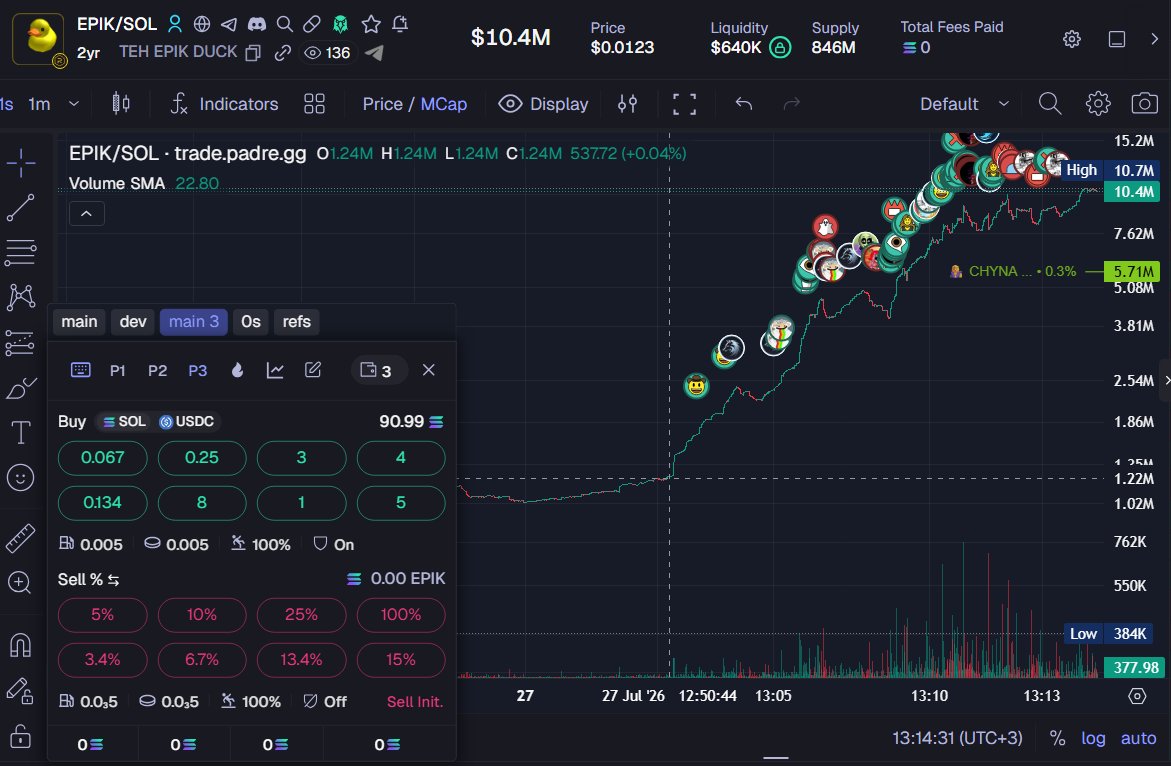Buy 0.067 SOL quick button
The width and height of the screenshot is (1171, 766).
click(102, 458)
